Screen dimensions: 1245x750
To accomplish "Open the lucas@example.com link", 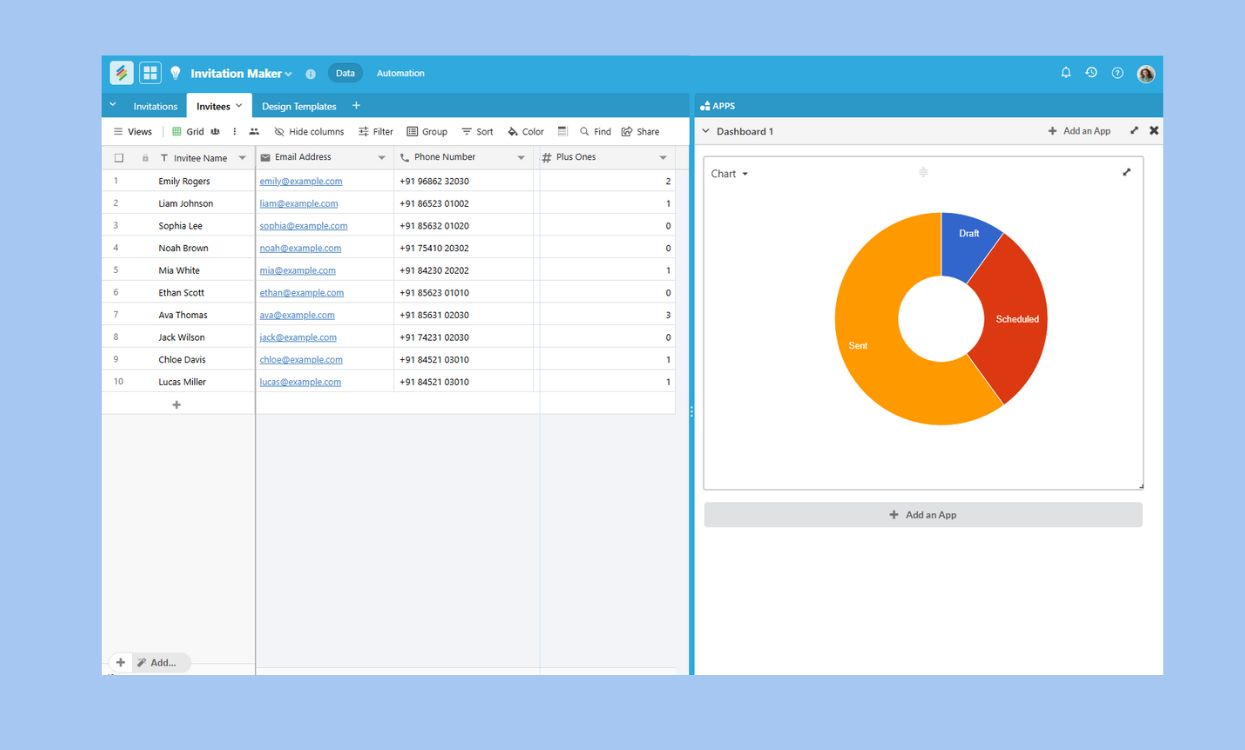I will tap(300, 382).
